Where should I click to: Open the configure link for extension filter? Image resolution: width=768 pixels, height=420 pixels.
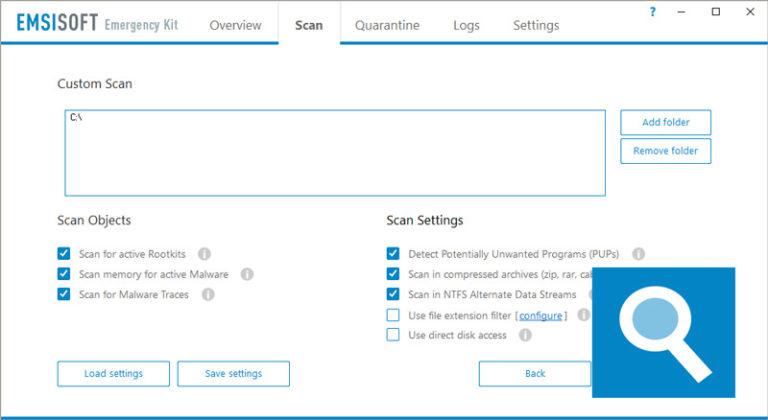coord(540,316)
